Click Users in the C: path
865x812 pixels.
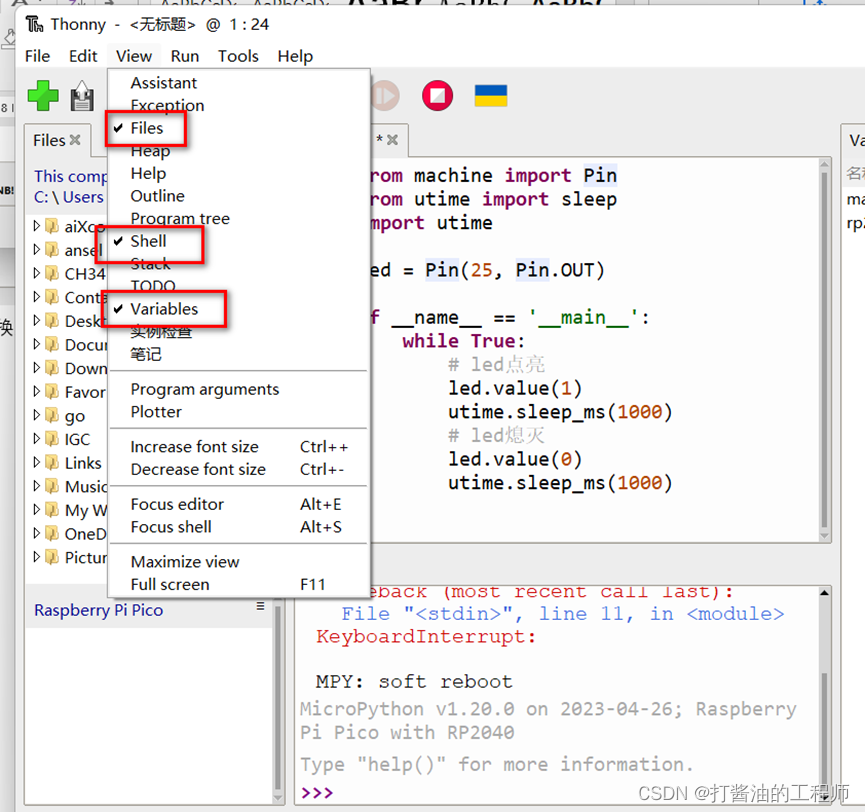[x=83, y=197]
